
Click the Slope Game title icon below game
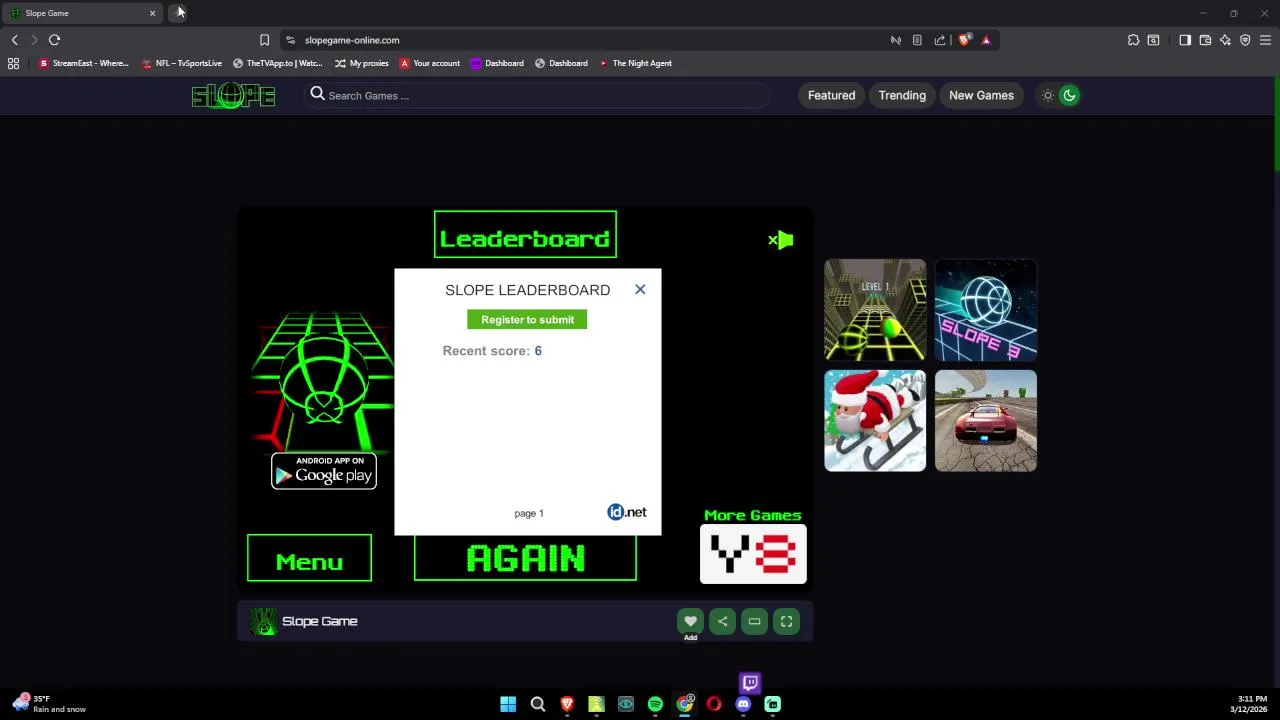(x=264, y=621)
